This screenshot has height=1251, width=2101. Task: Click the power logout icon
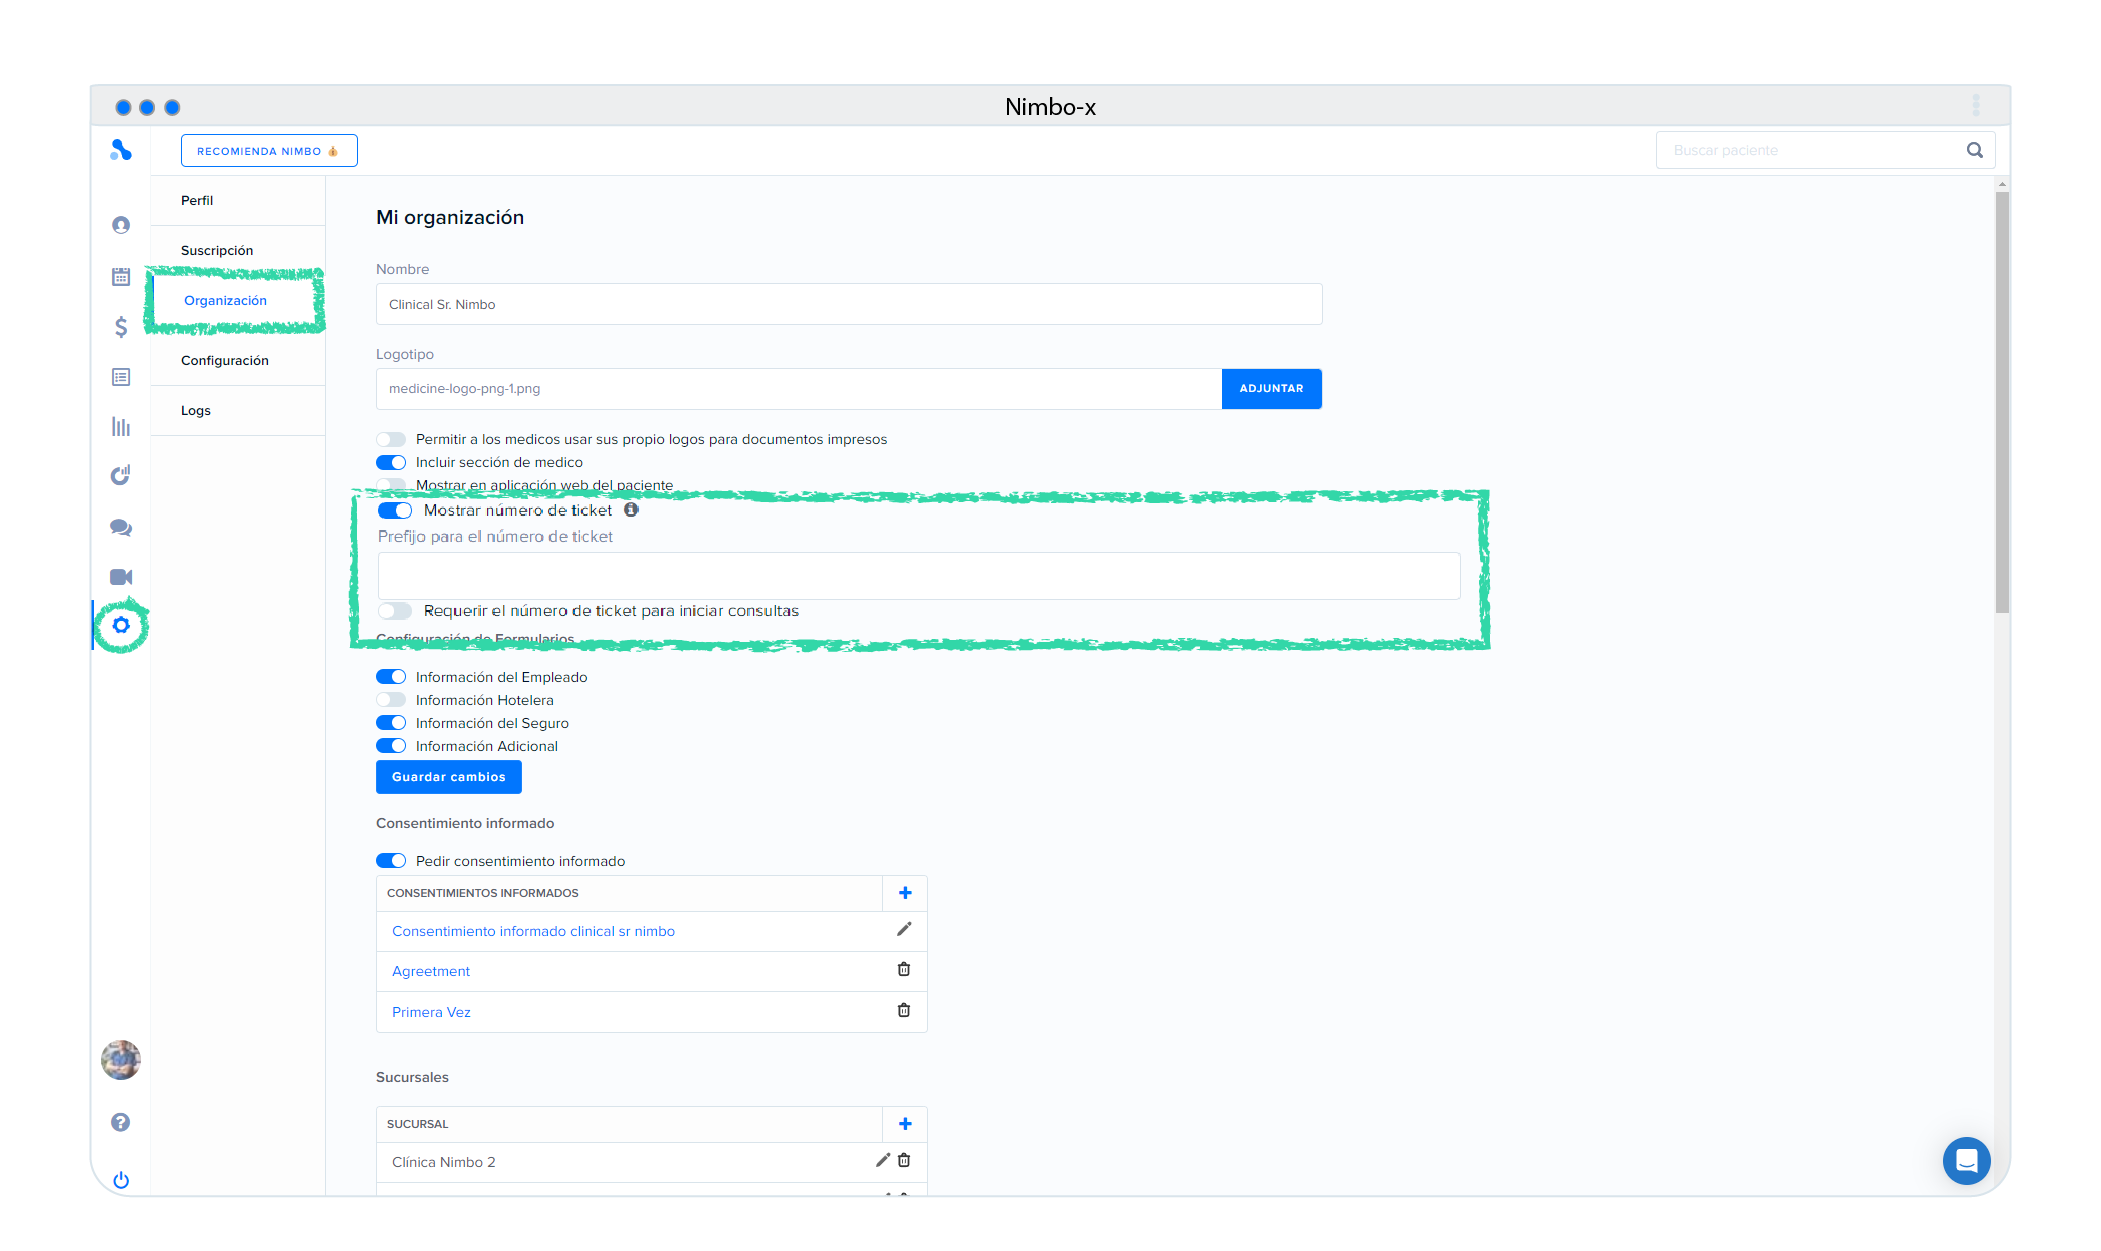[x=121, y=1180]
